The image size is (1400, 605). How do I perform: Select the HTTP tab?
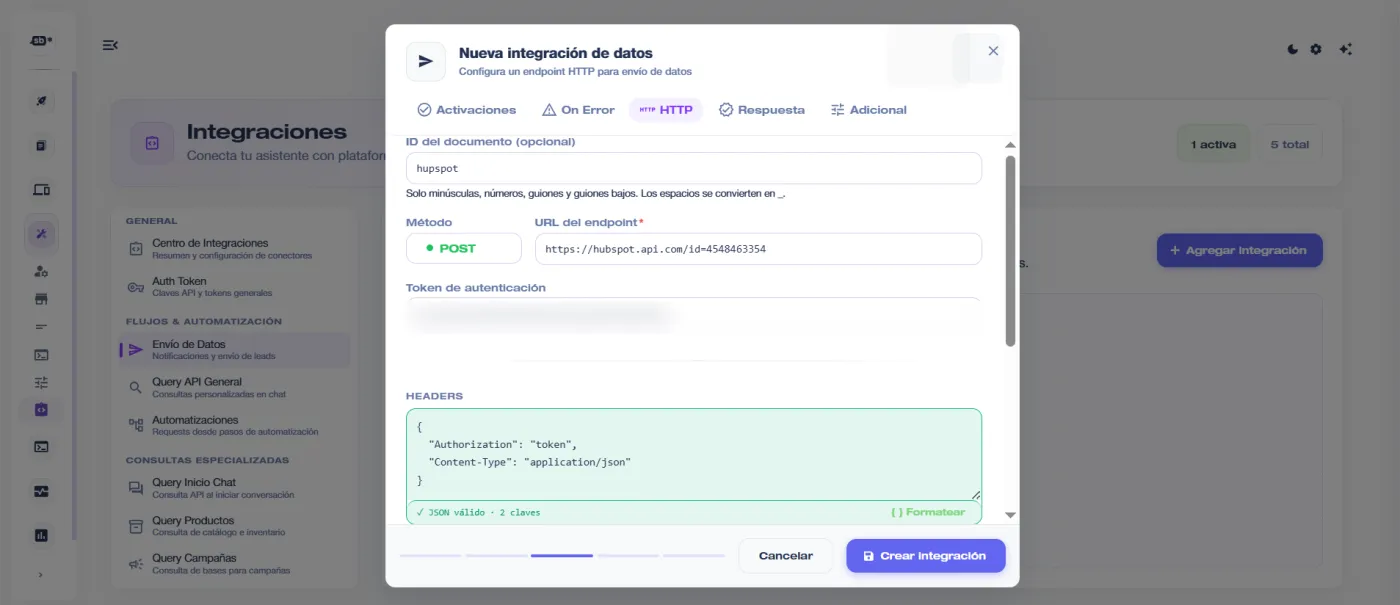(x=666, y=110)
